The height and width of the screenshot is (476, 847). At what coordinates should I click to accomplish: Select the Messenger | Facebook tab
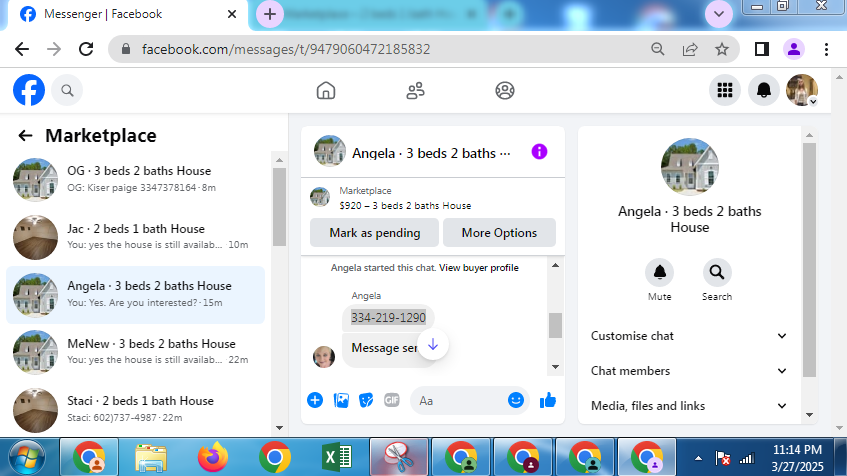tap(127, 14)
